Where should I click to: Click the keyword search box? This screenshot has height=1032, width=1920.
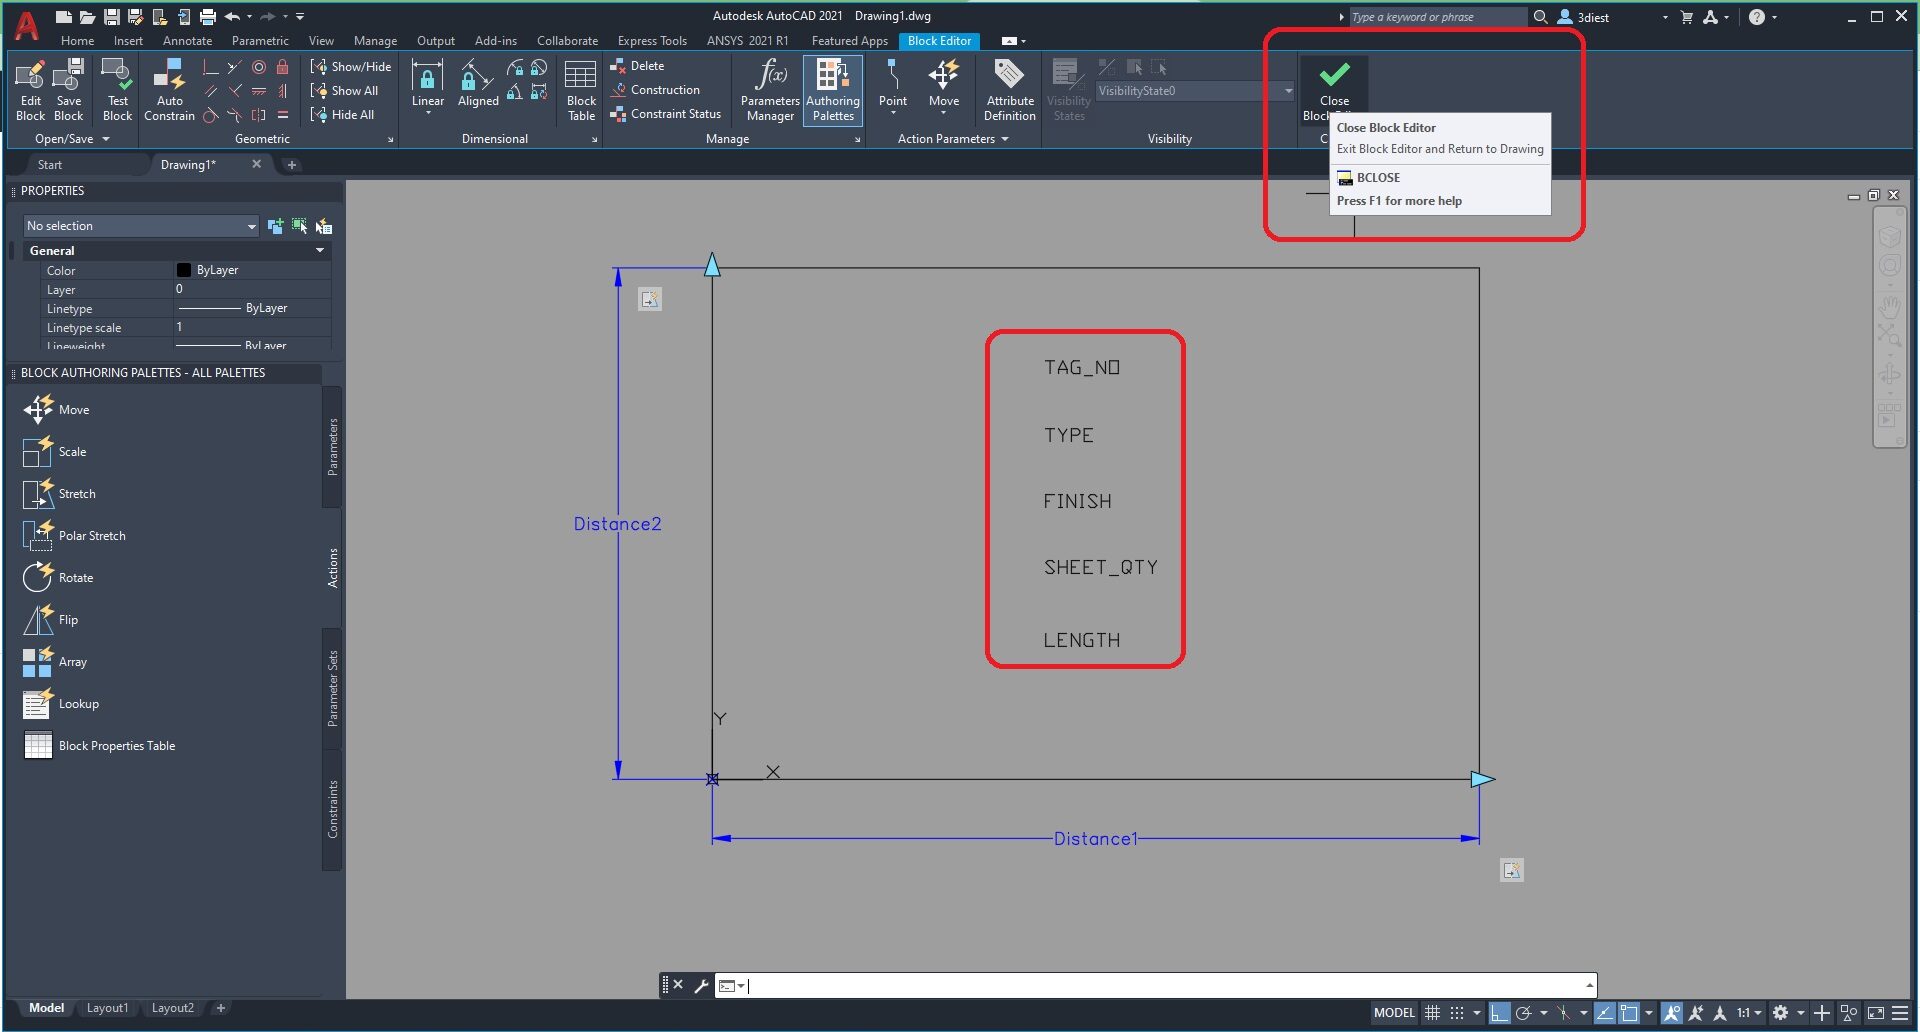tap(1436, 17)
